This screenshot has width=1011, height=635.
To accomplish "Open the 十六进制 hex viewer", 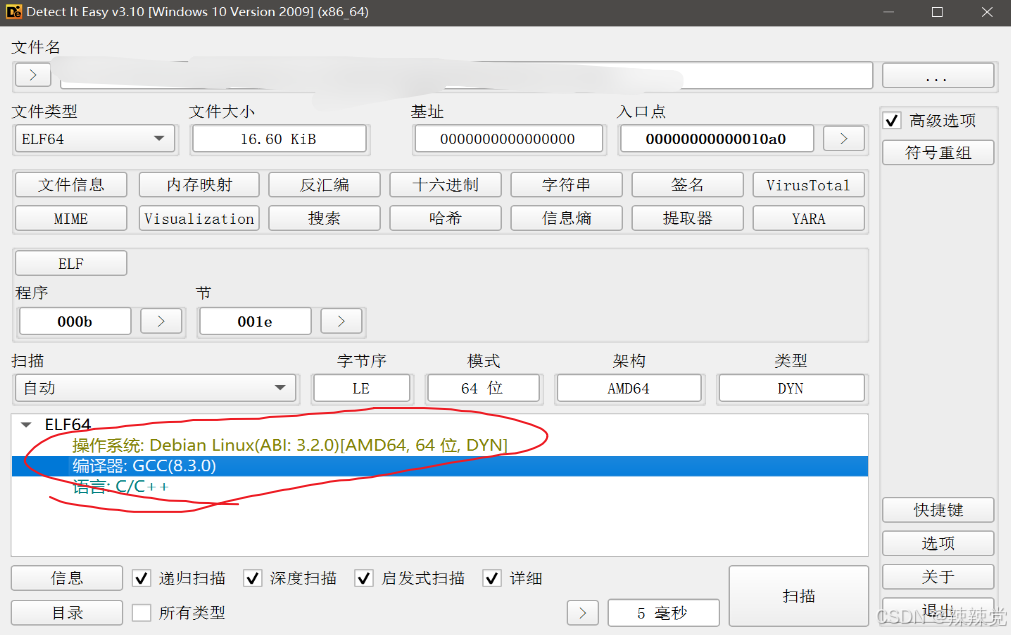I will click(x=446, y=185).
